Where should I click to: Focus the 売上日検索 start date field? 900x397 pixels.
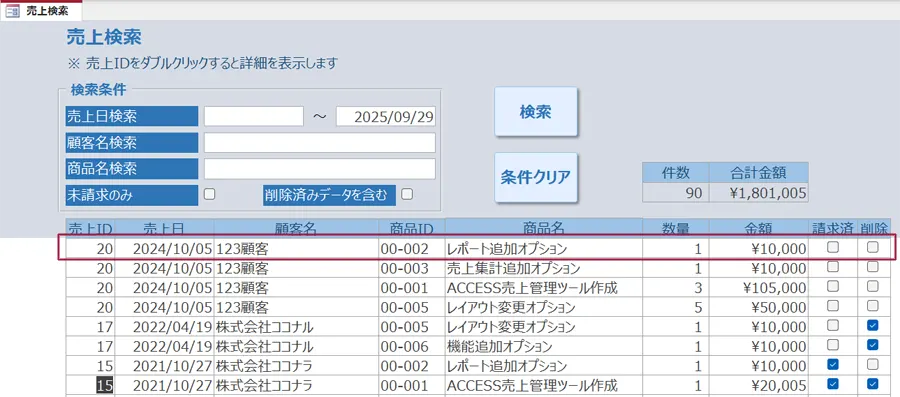[254, 116]
